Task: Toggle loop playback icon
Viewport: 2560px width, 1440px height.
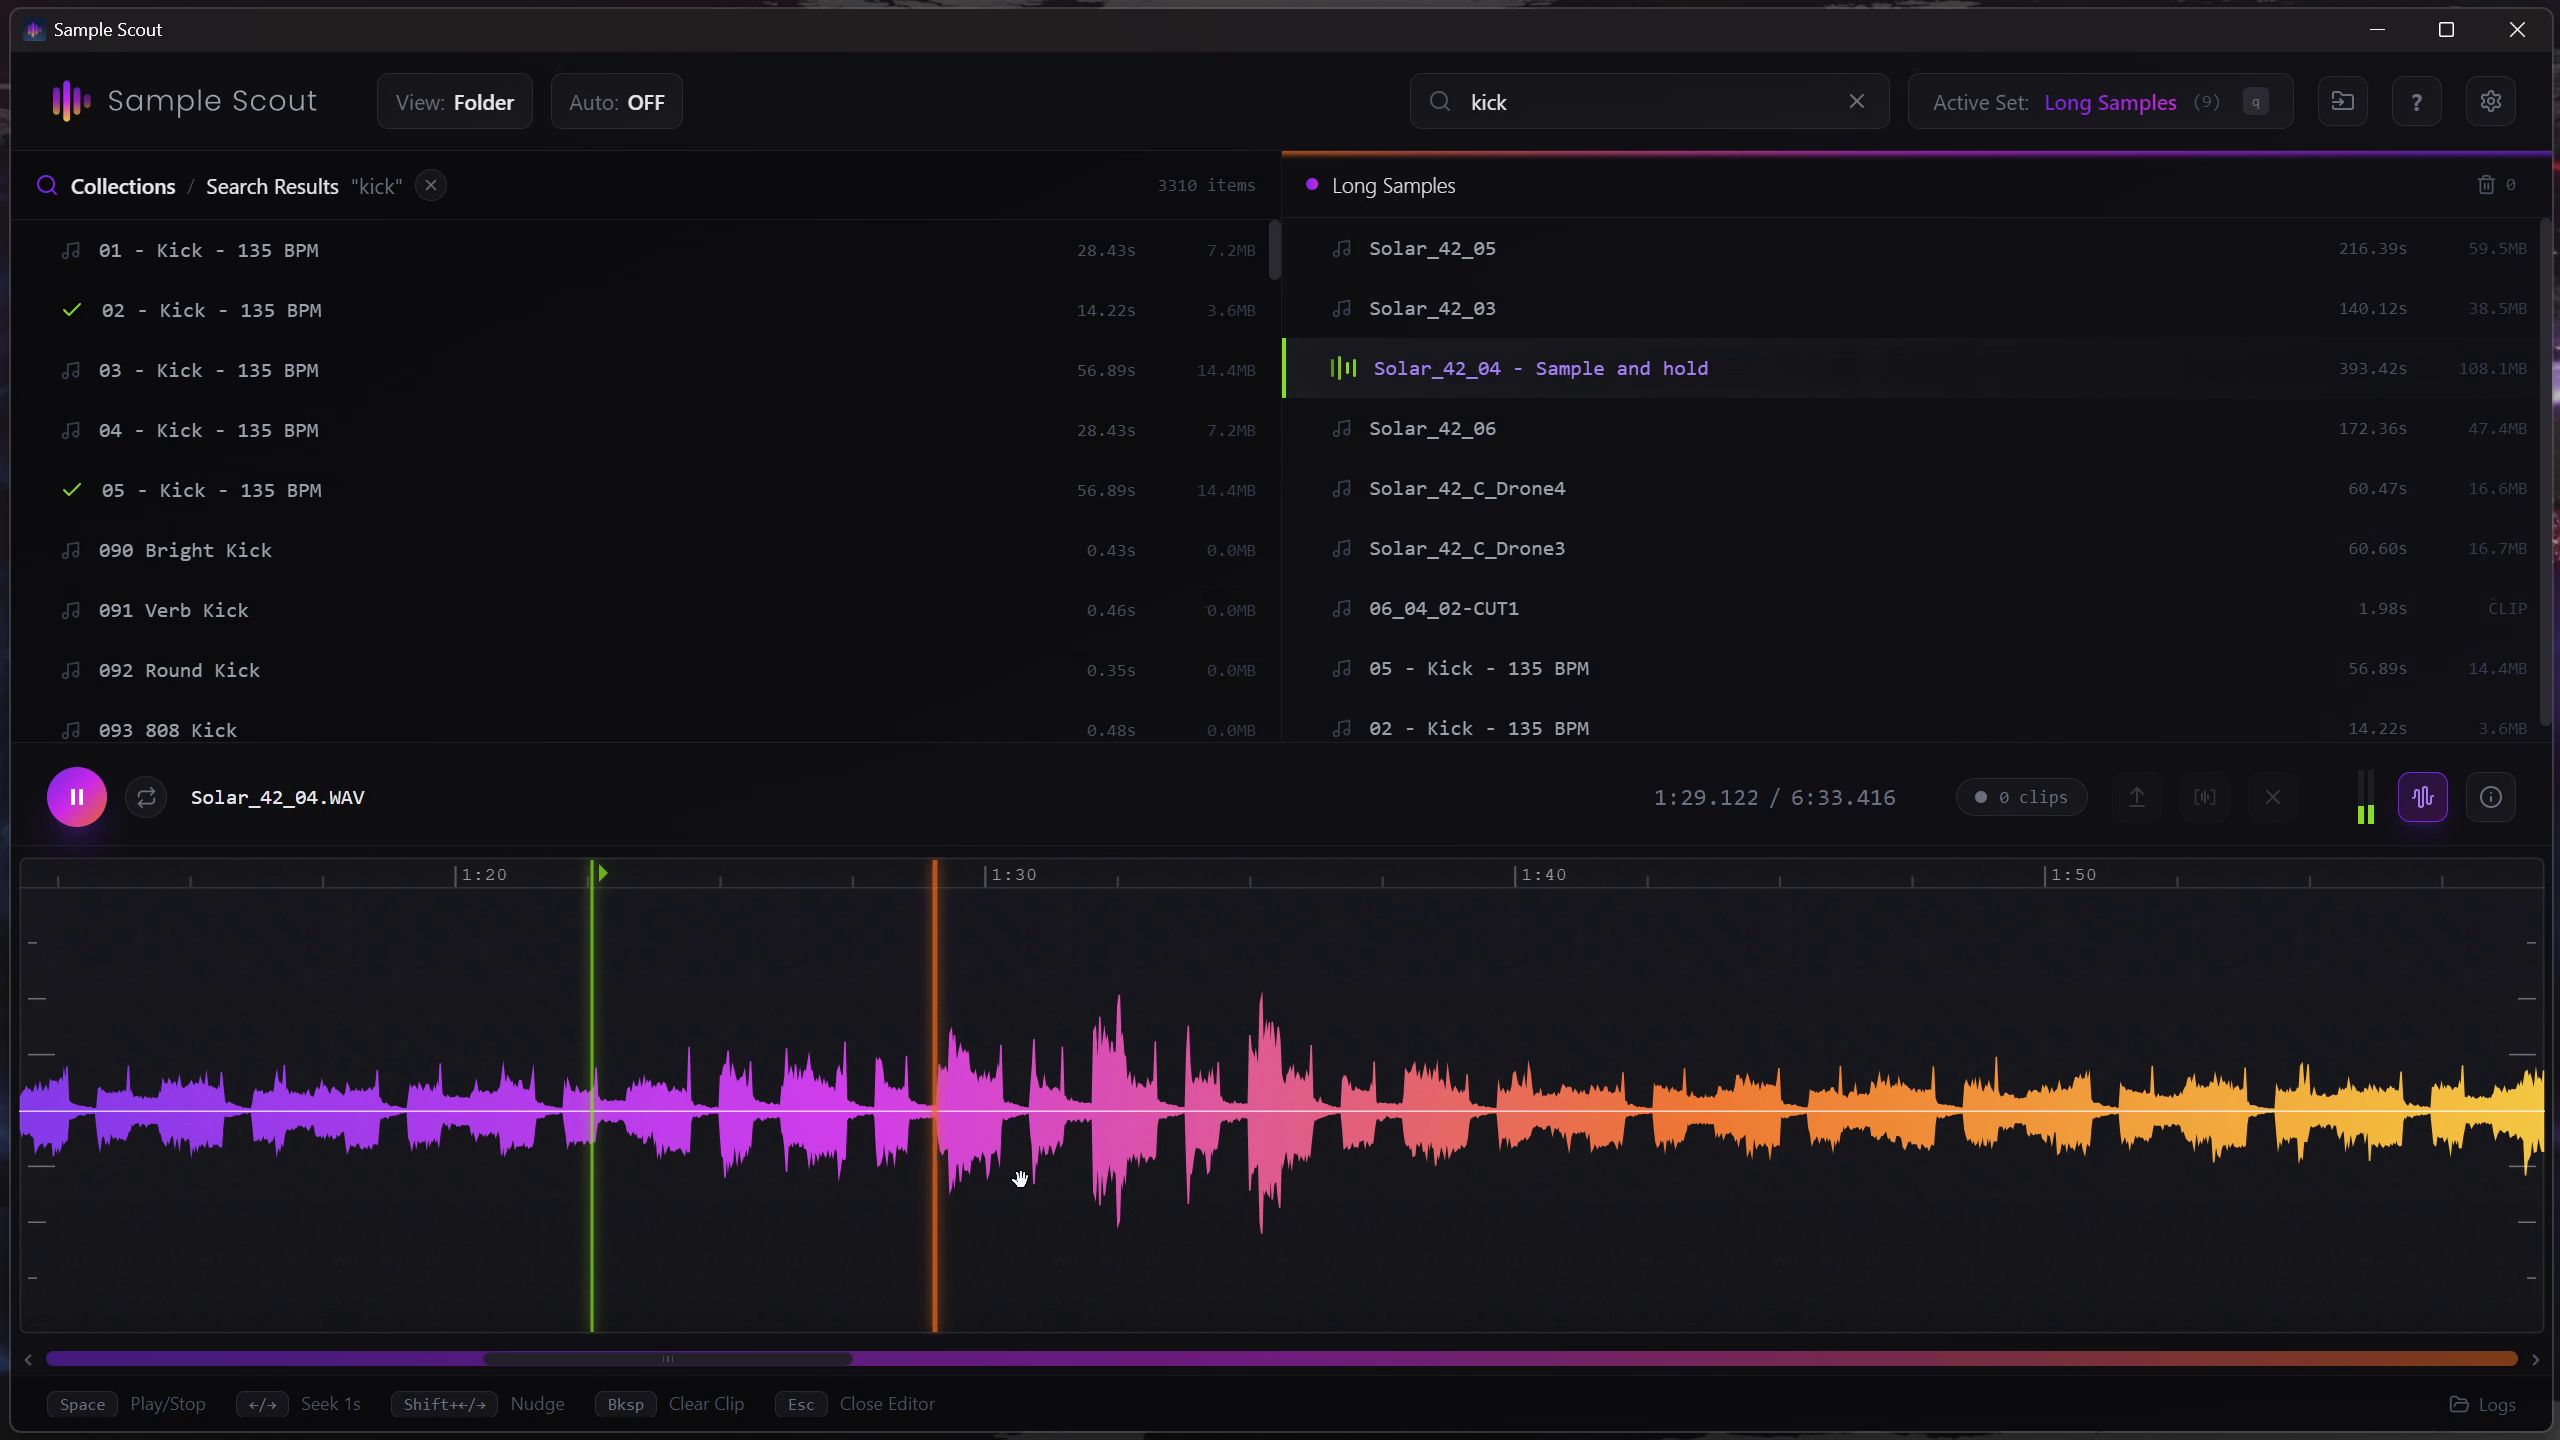Action: [x=146, y=797]
